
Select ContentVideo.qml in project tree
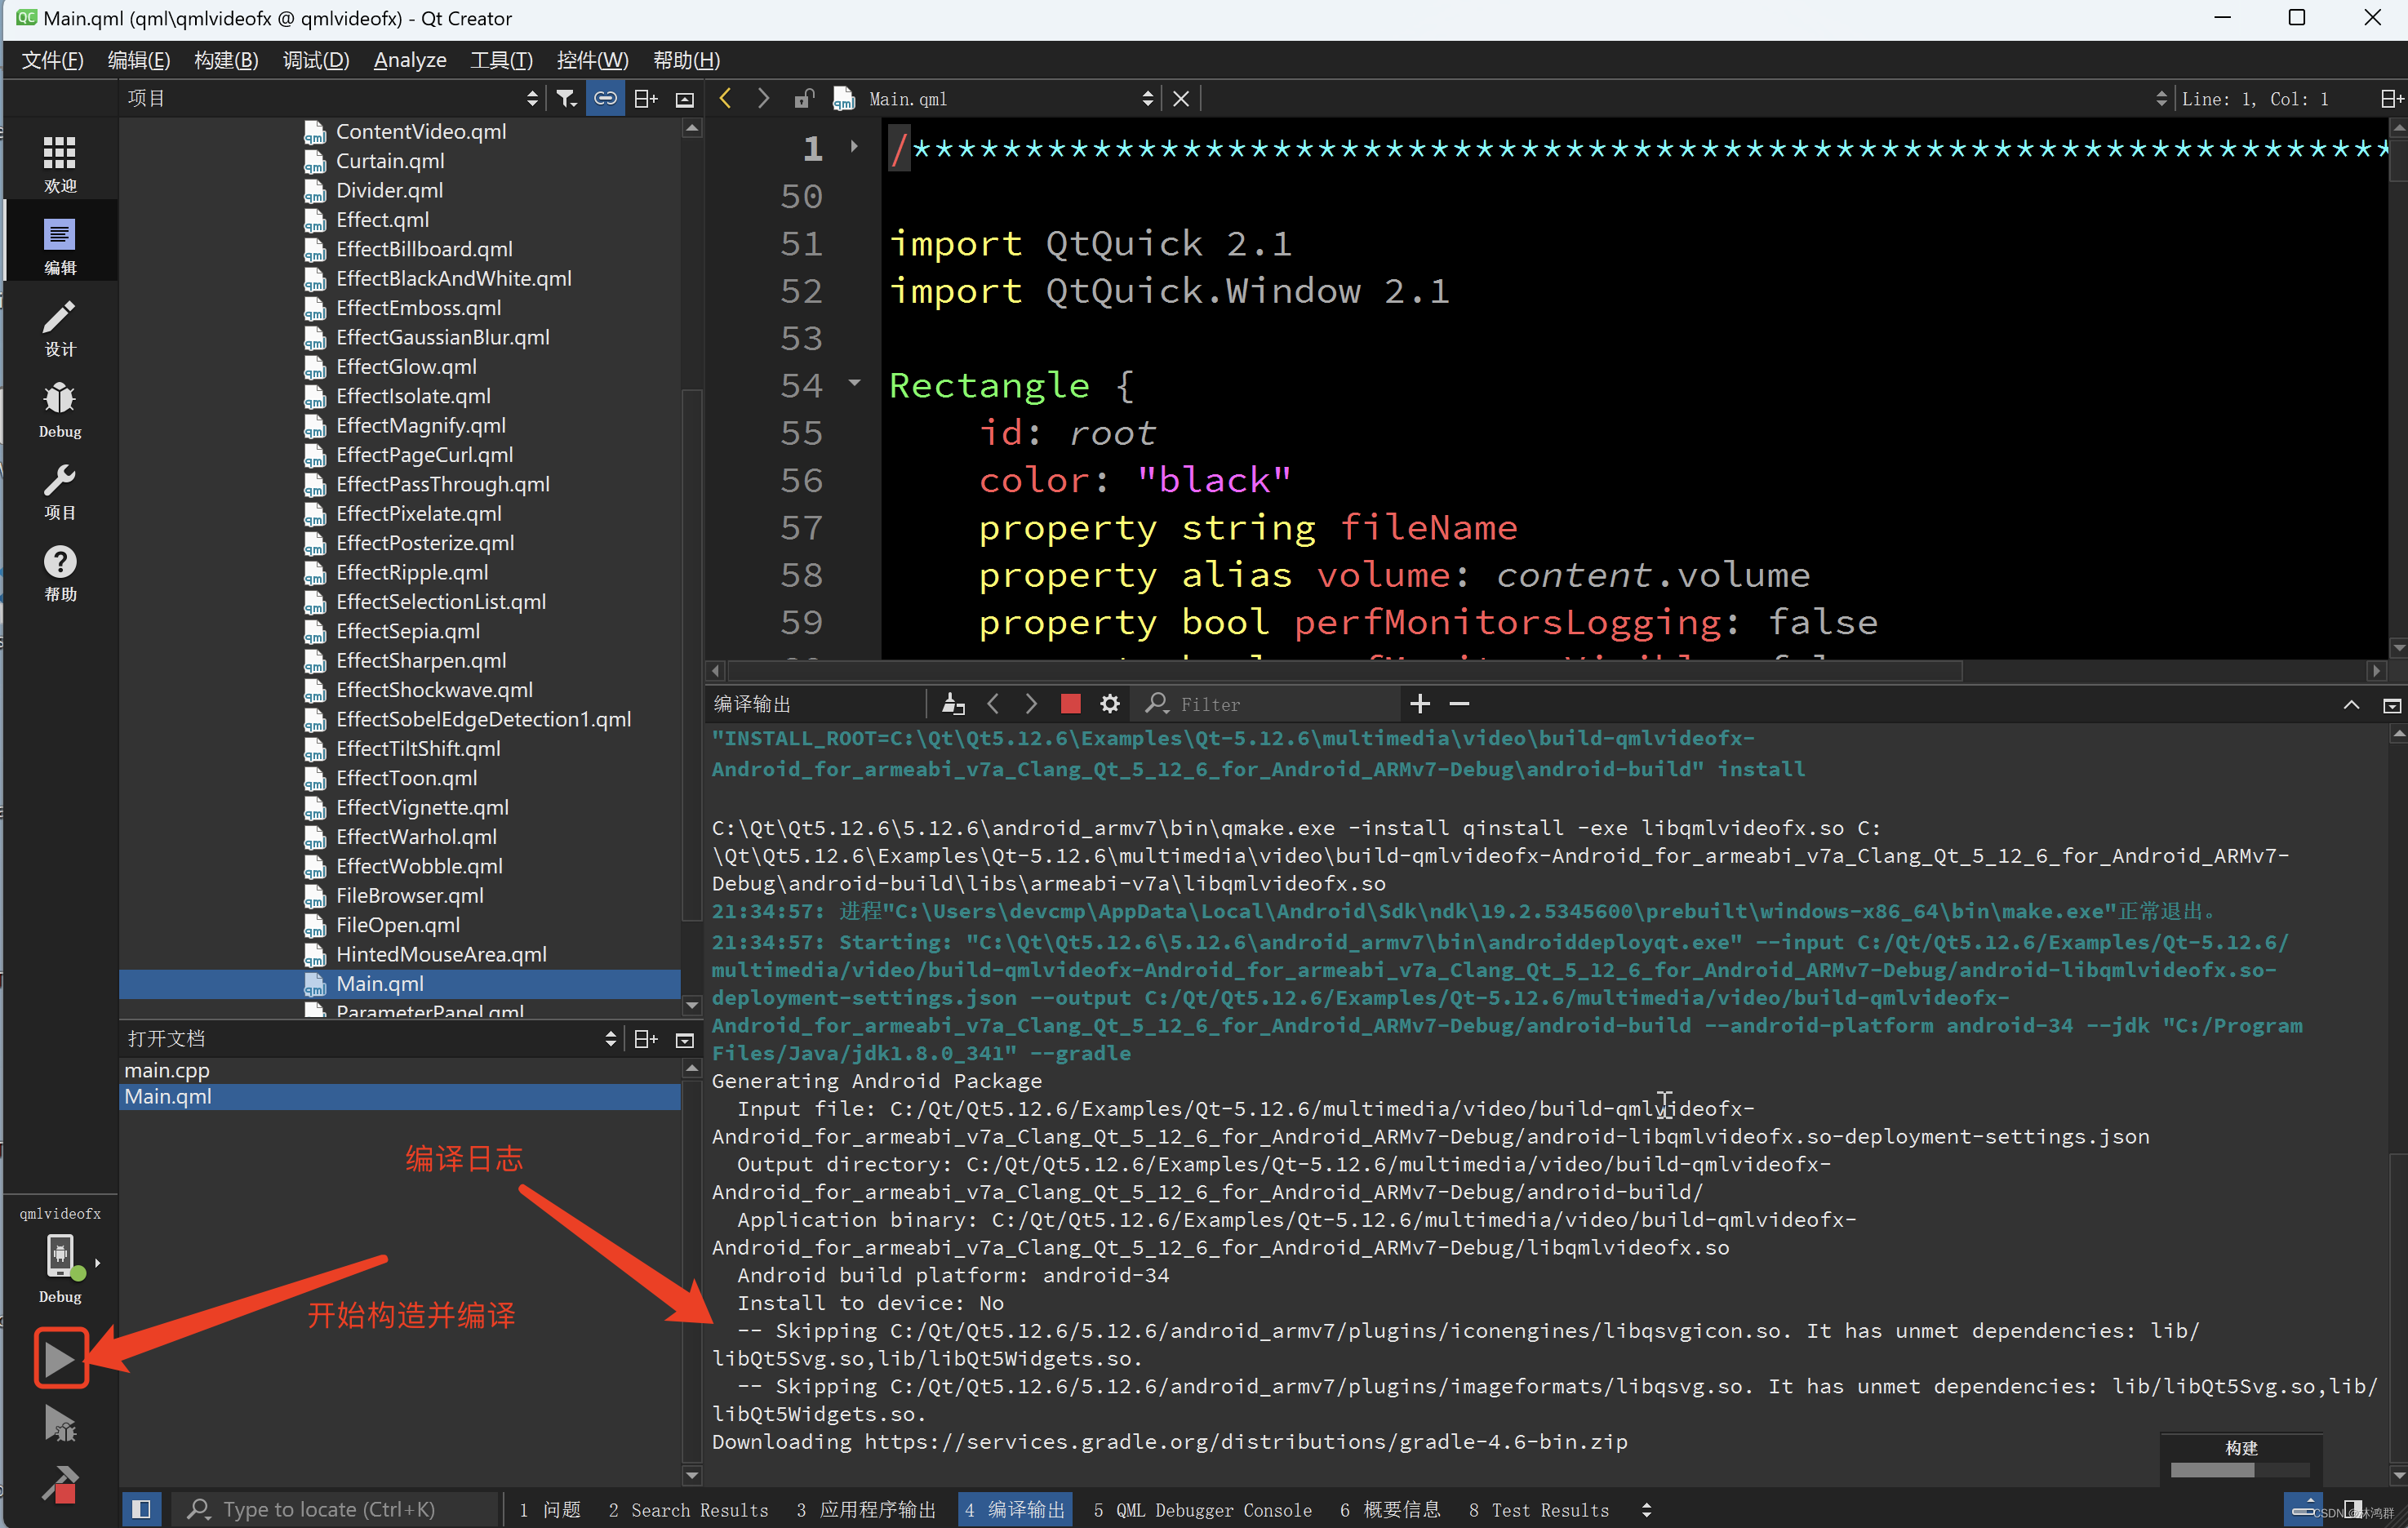tap(420, 131)
